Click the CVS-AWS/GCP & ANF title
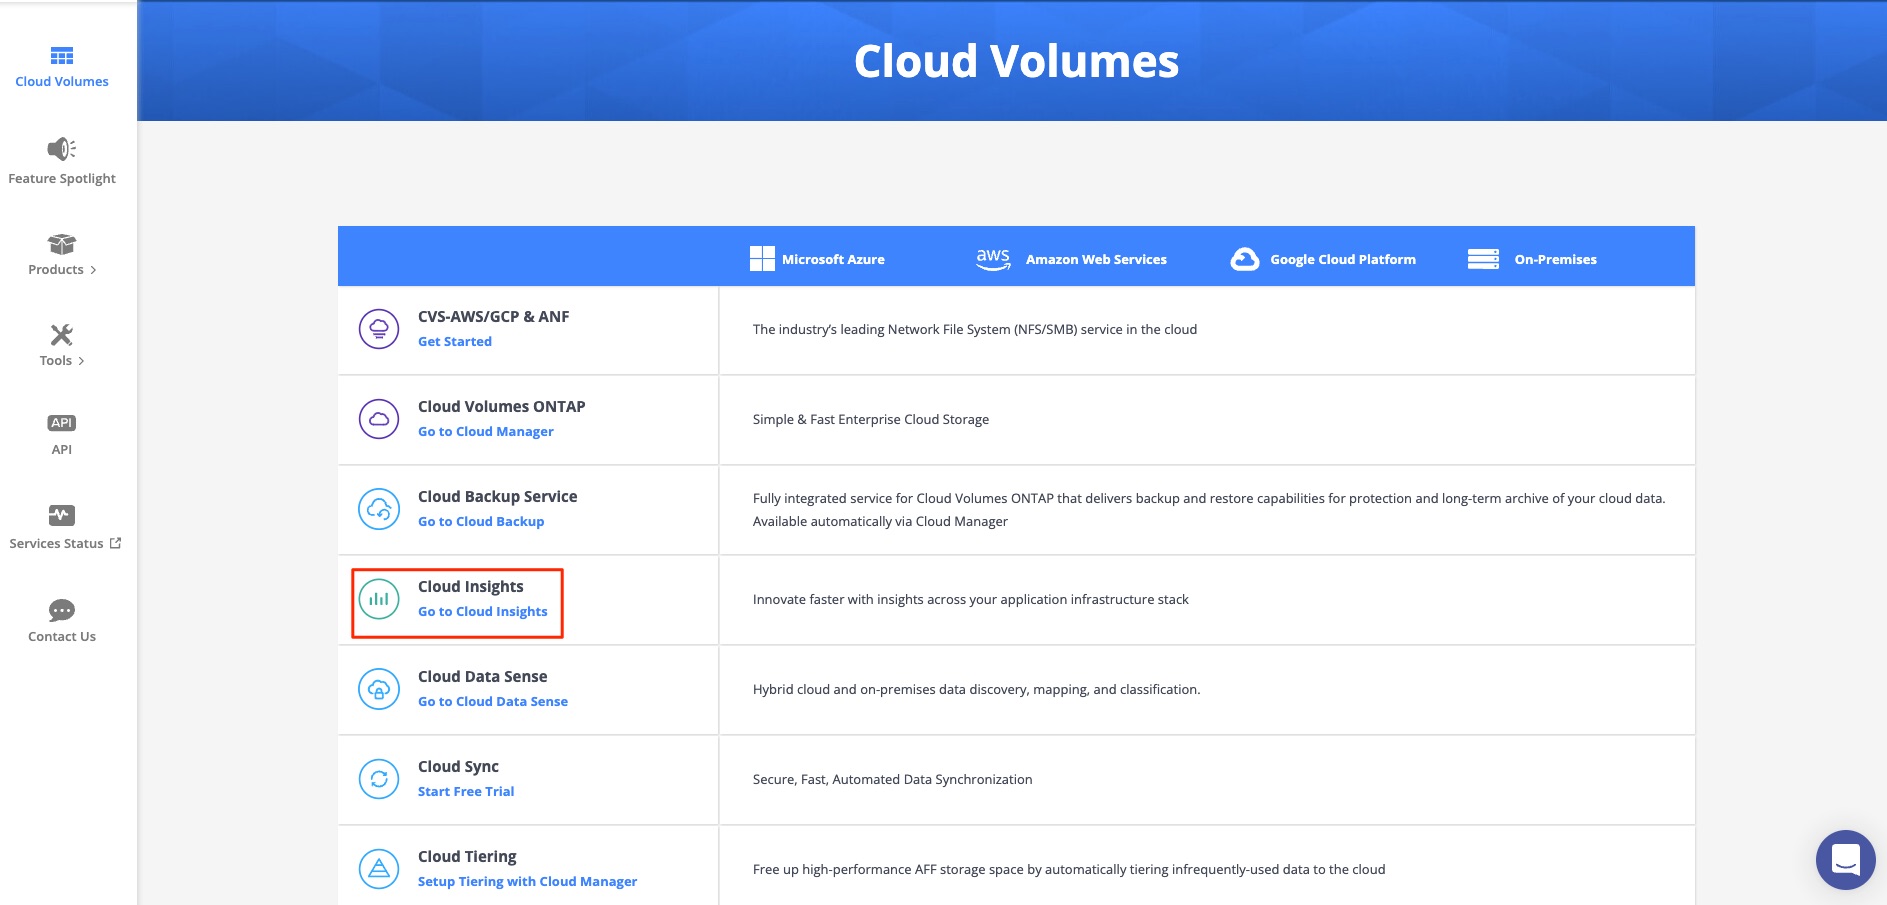 (x=493, y=316)
